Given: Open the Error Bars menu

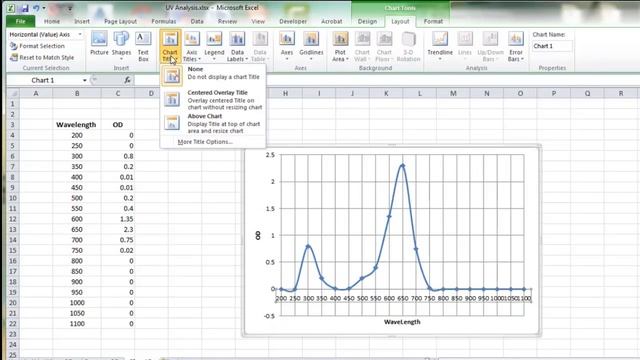Looking at the screenshot, I should [516, 47].
